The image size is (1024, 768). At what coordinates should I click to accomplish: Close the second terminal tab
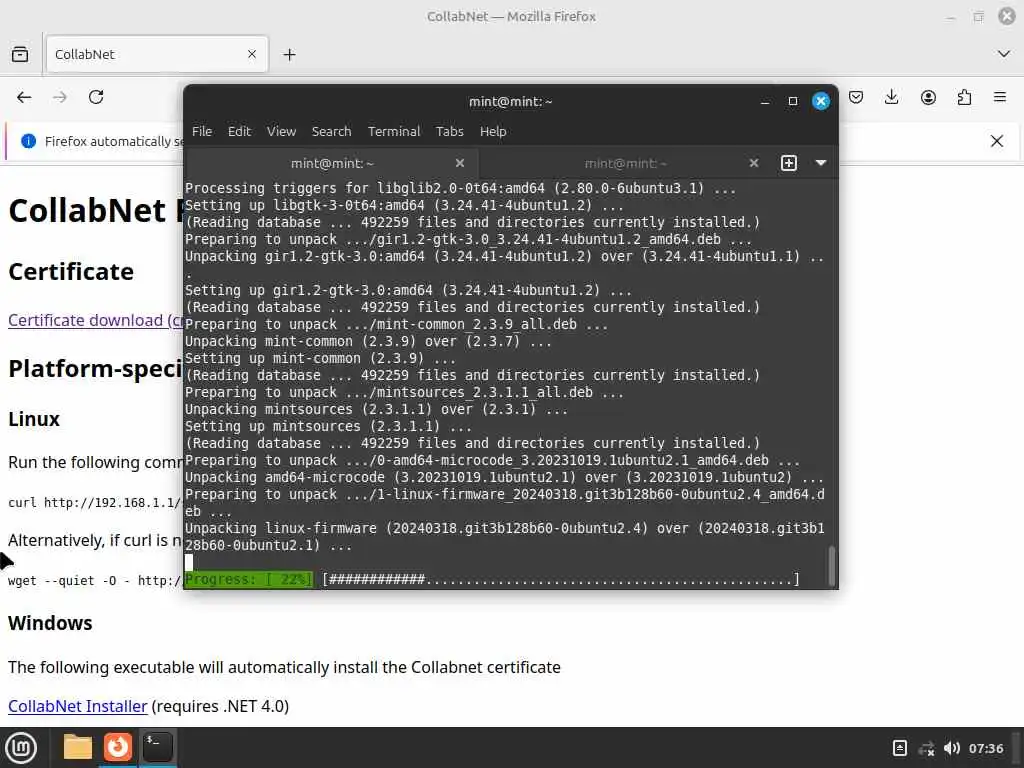pyautogui.click(x=754, y=163)
